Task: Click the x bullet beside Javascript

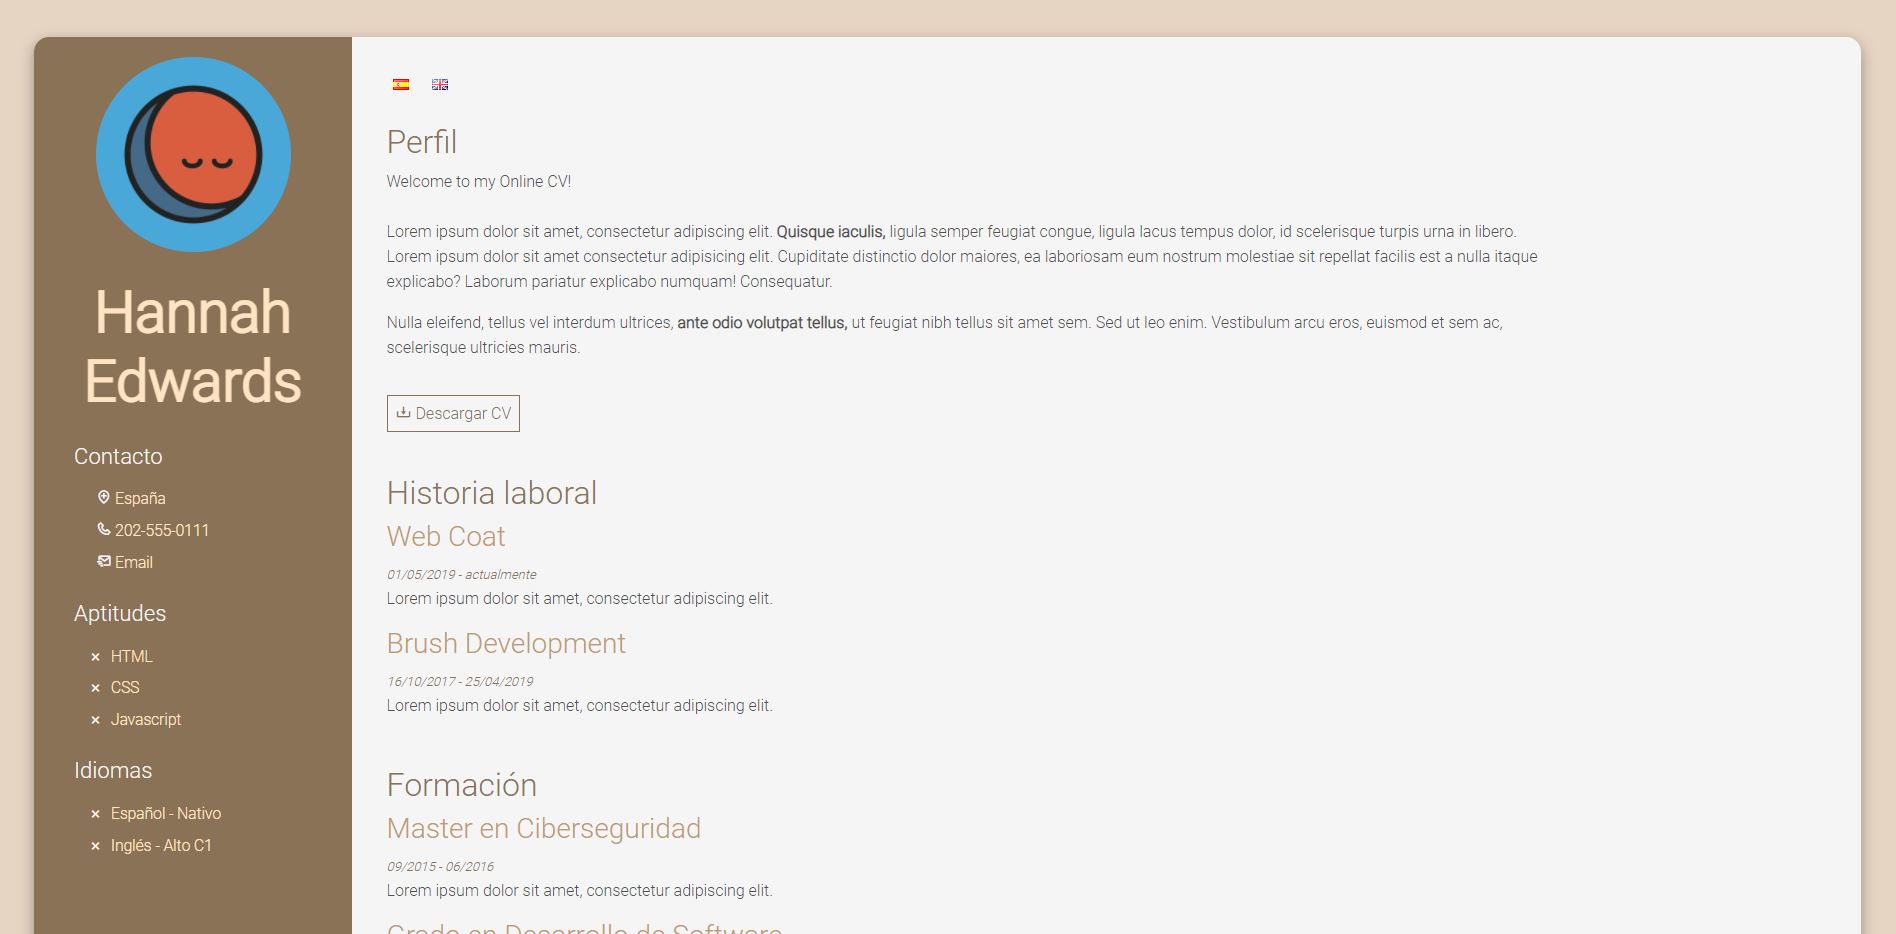Action: pyautogui.click(x=96, y=720)
